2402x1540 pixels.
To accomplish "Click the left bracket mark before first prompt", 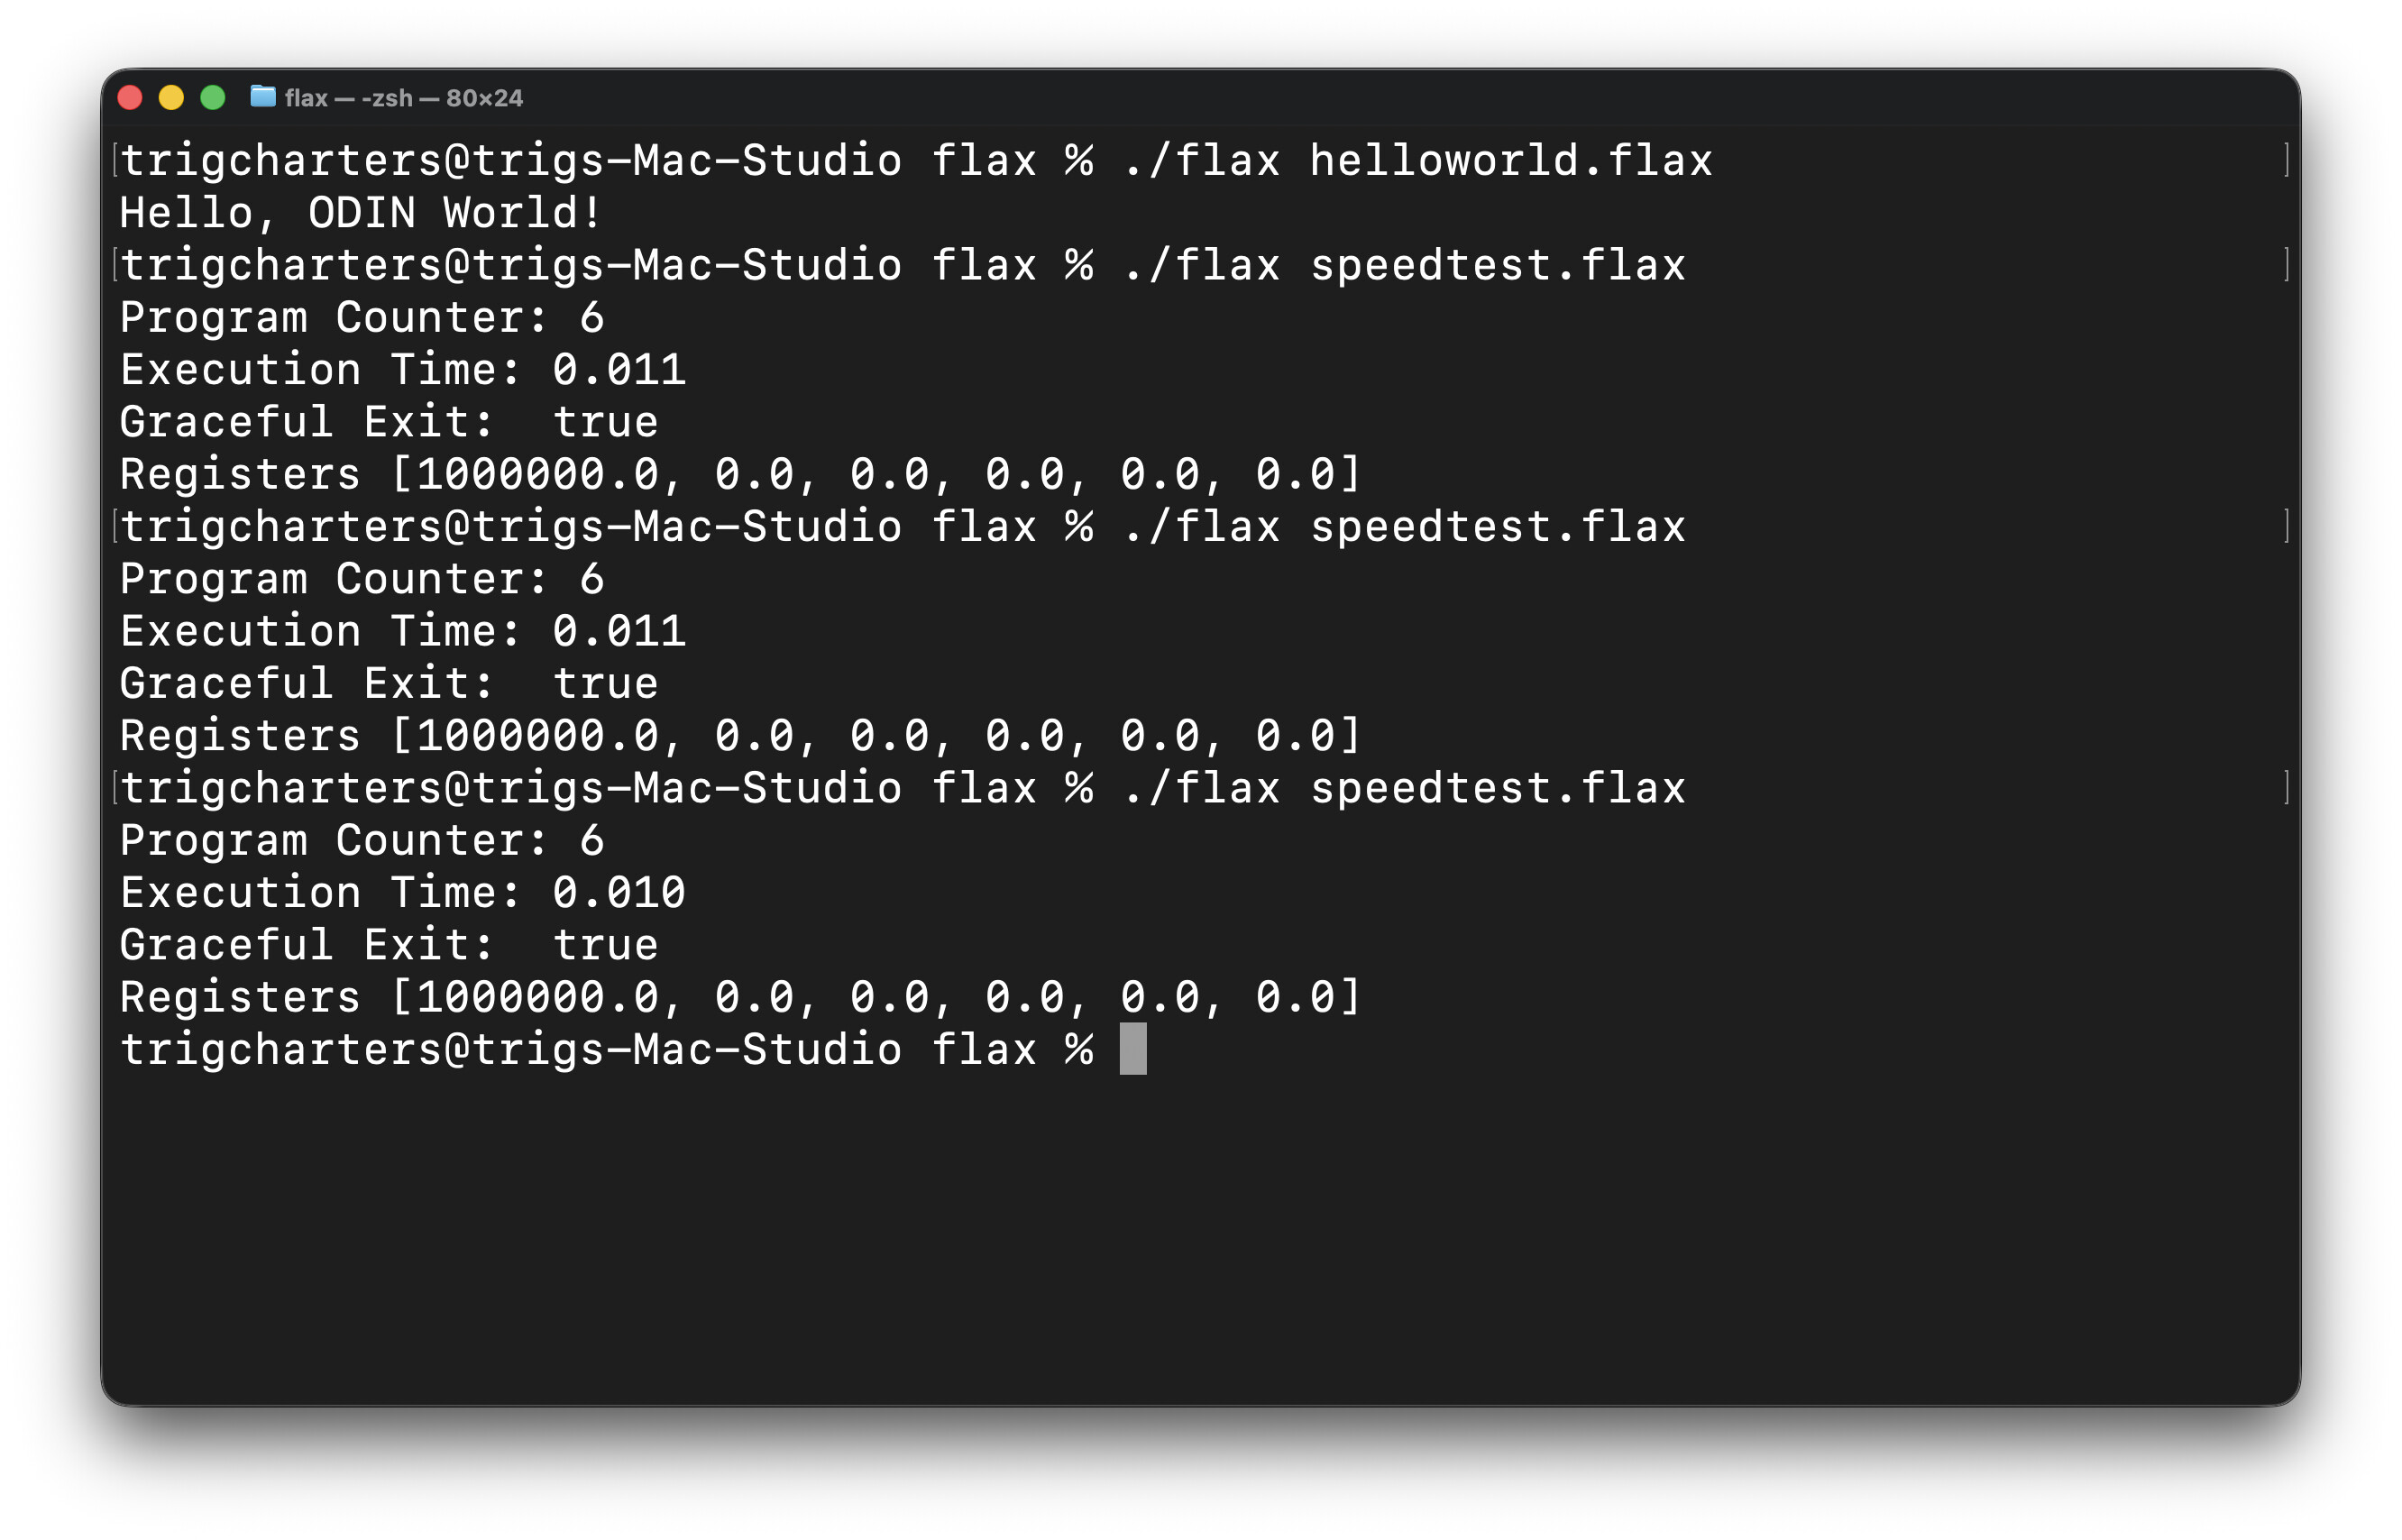I will point(116,160).
